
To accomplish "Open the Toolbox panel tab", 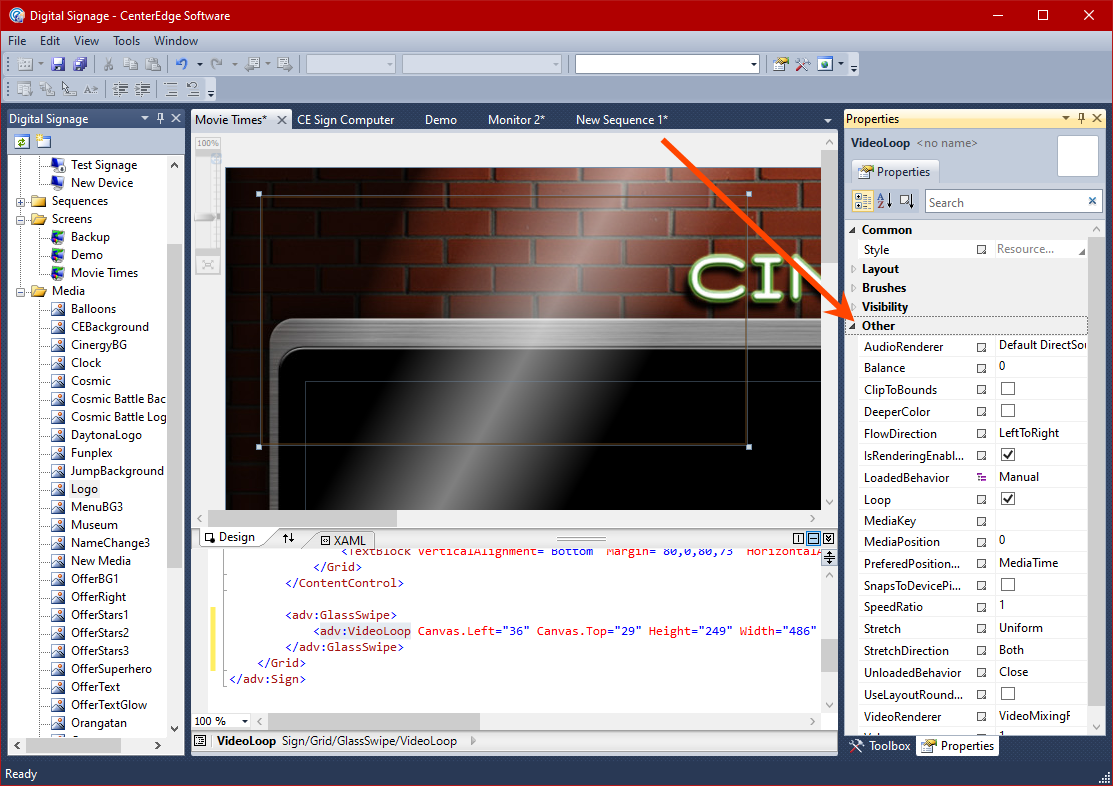I will click(x=880, y=746).
